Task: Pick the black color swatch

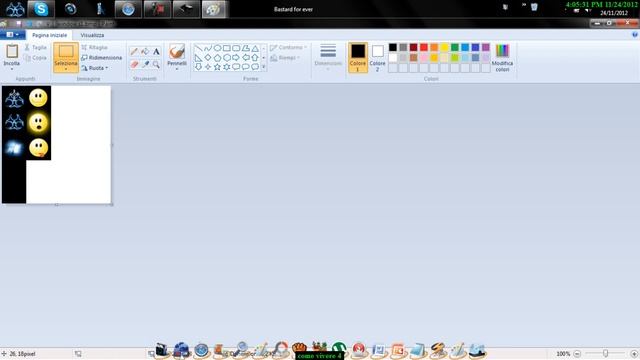Action: click(x=393, y=48)
